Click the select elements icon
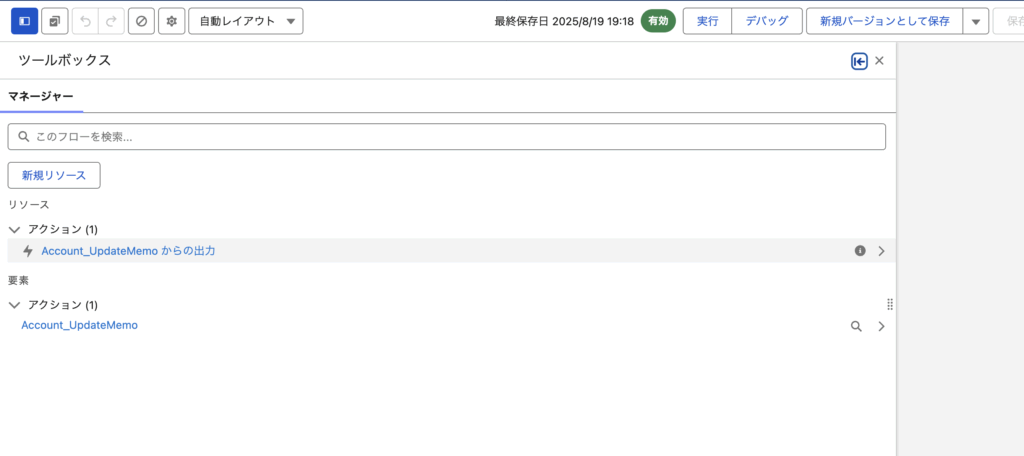 54,21
